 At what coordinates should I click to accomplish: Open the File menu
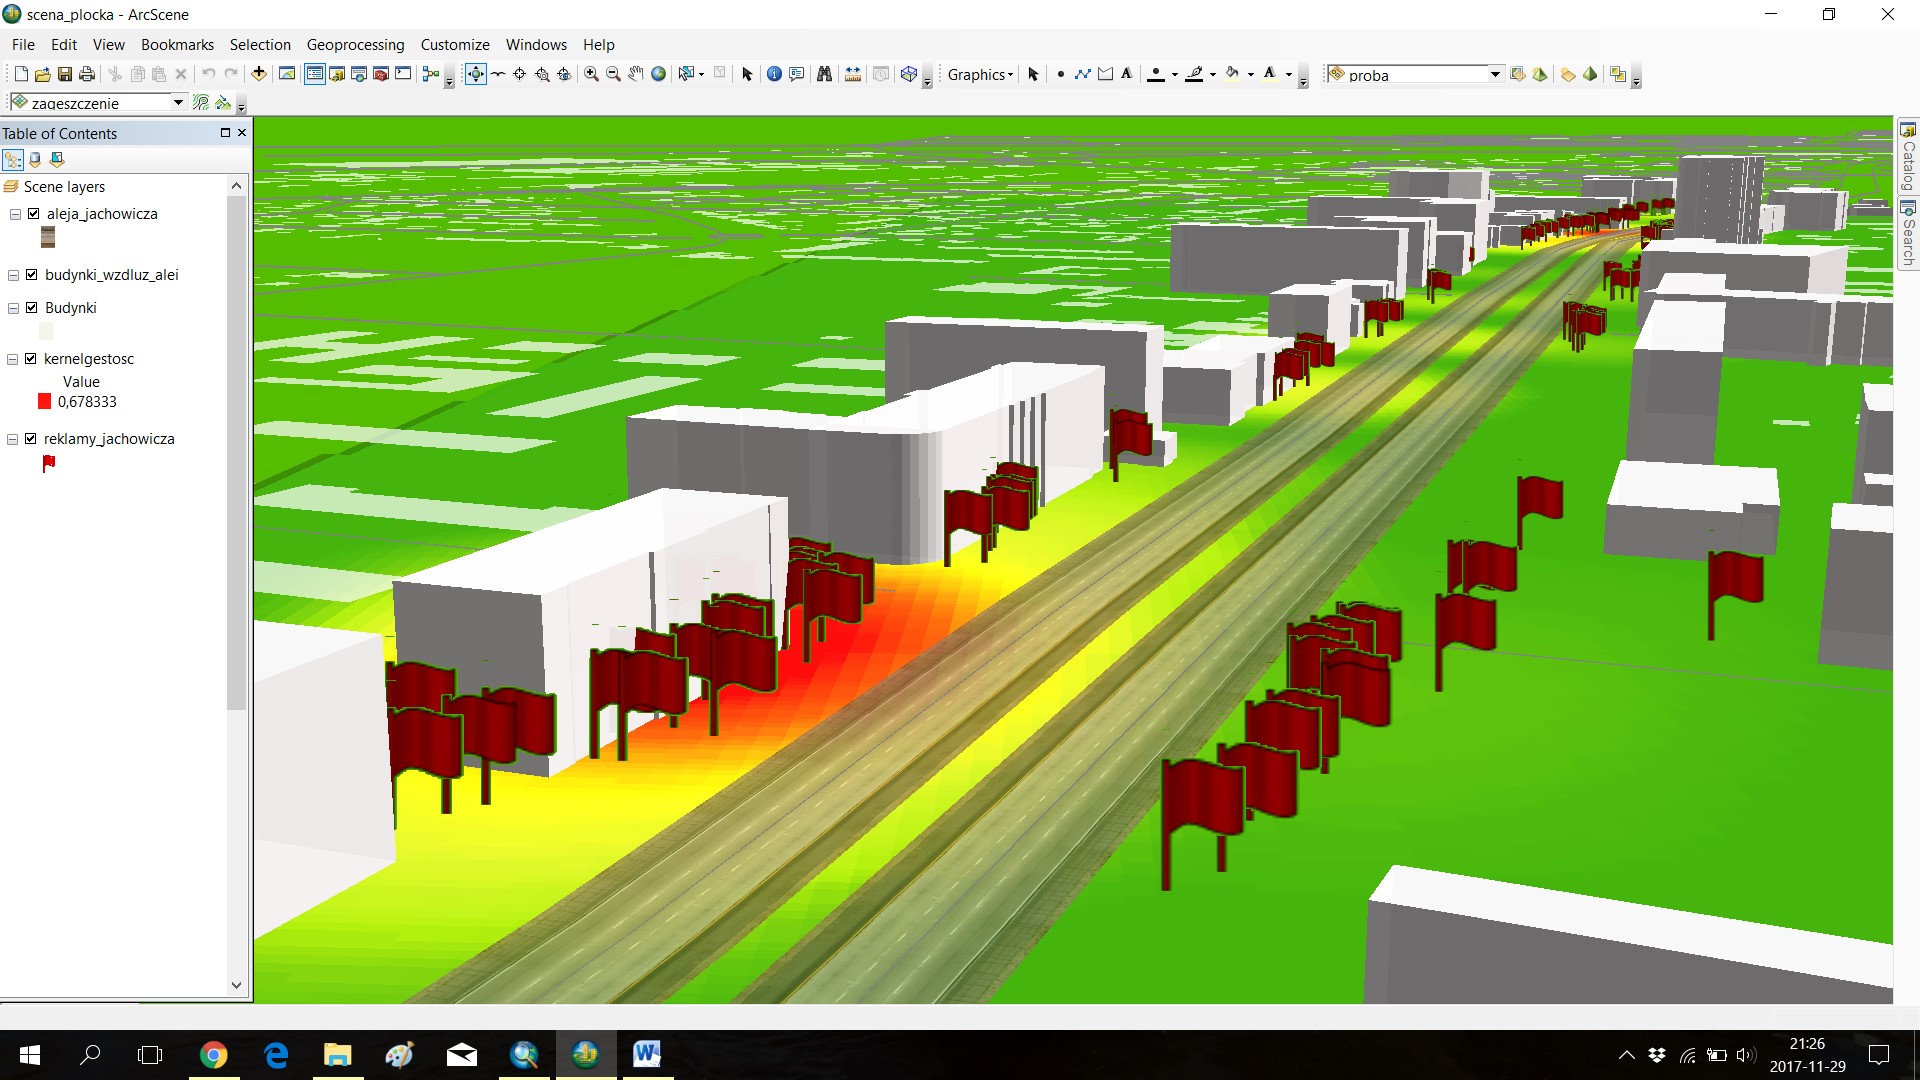[x=23, y=45]
